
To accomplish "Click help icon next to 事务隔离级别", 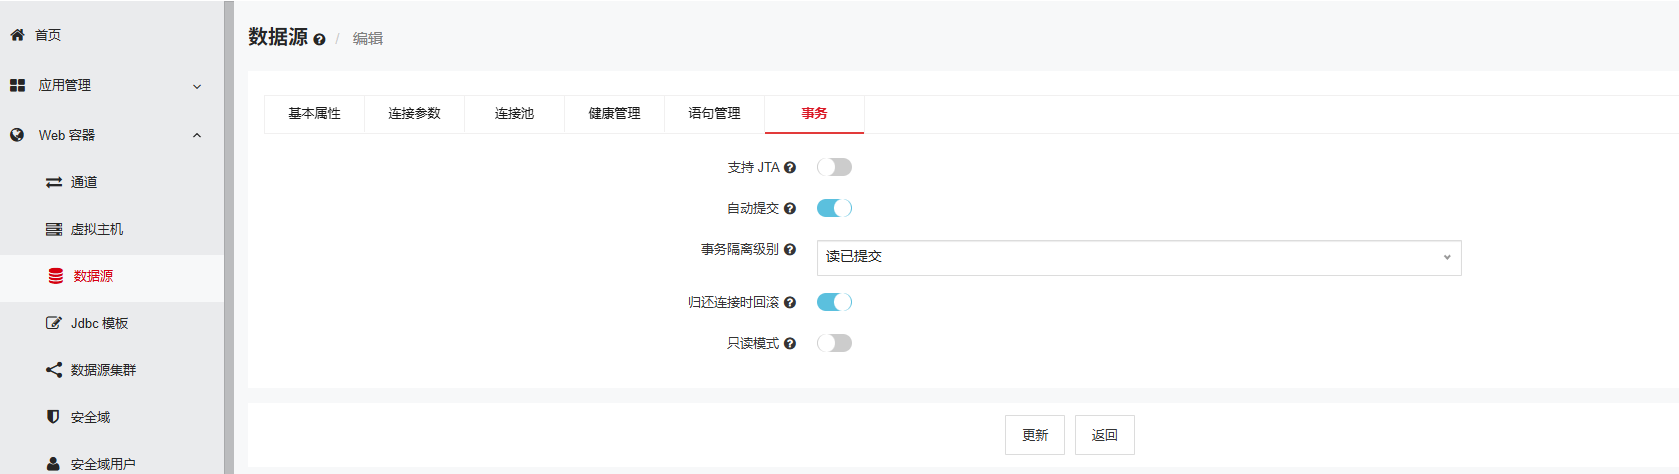I will coord(790,250).
